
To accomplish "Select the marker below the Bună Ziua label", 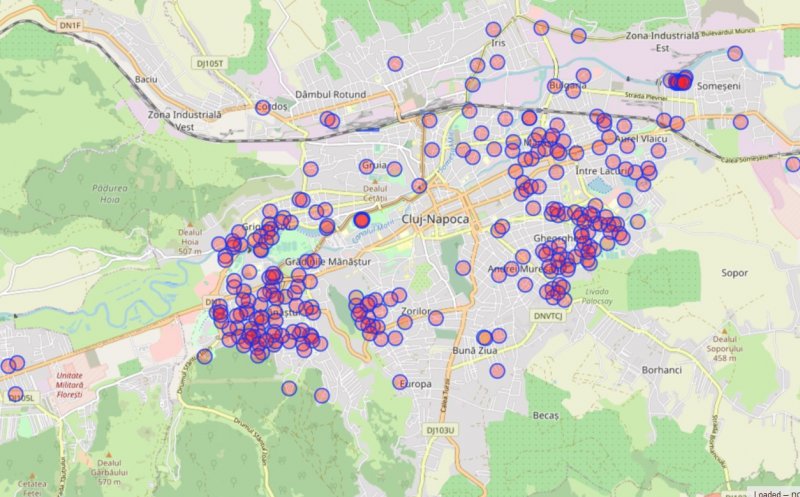I will tap(497, 371).
